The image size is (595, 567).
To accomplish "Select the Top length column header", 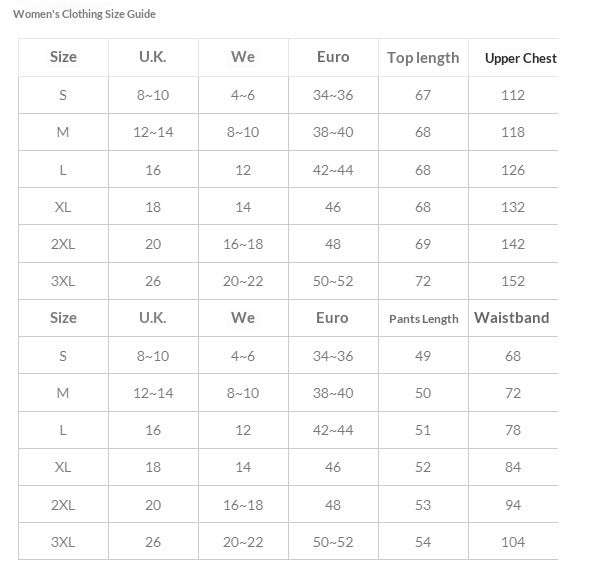I will point(423,58).
